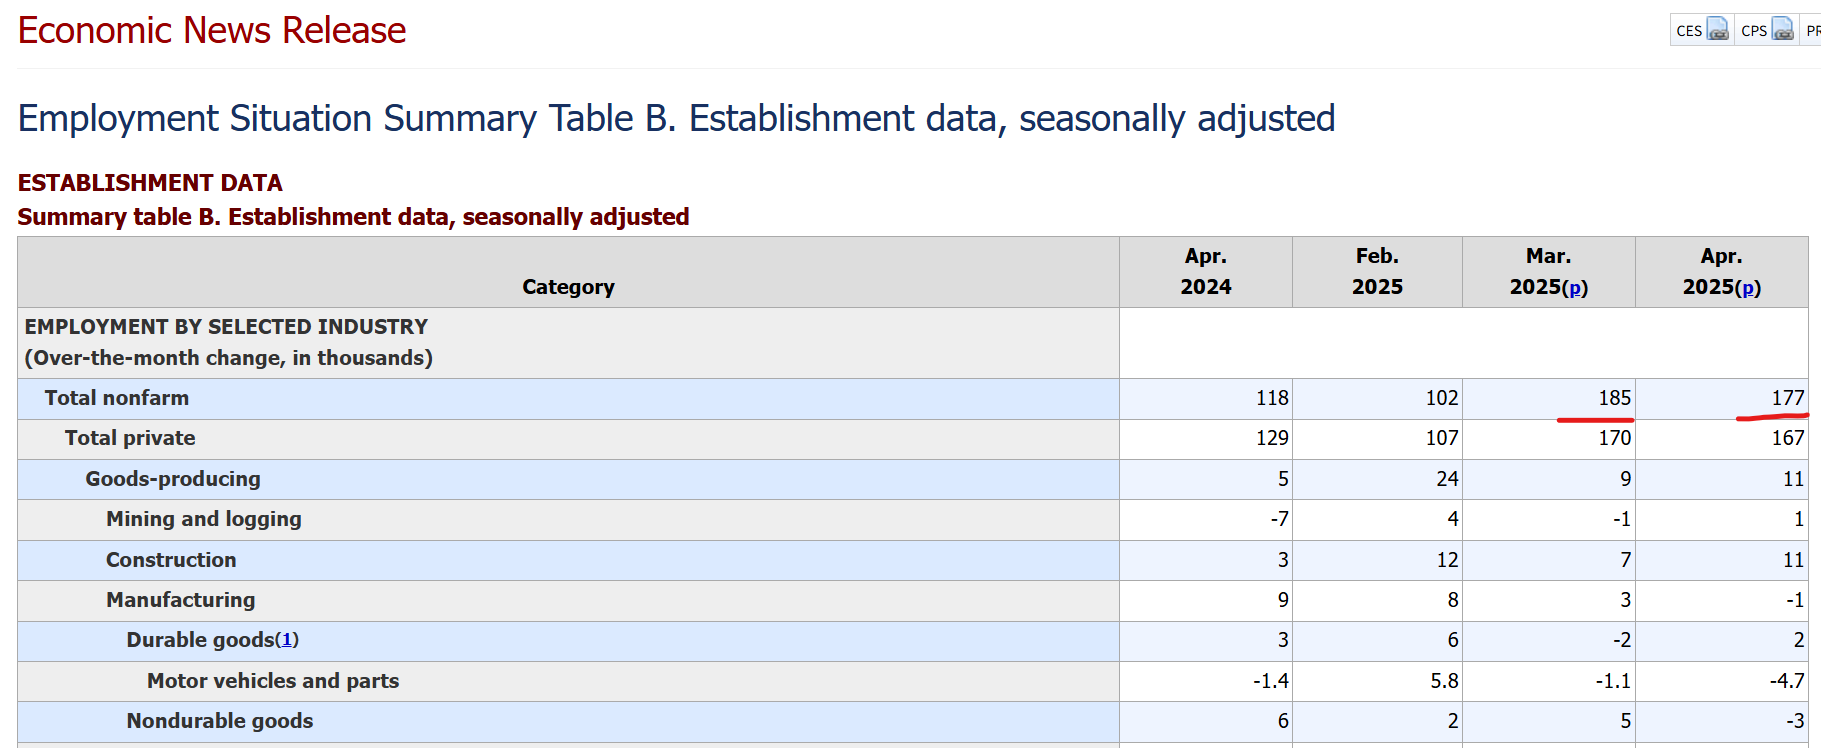The width and height of the screenshot is (1821, 748).
Task: Open the (p) footnote in Mar. 2025 header
Action: [x=1575, y=287]
